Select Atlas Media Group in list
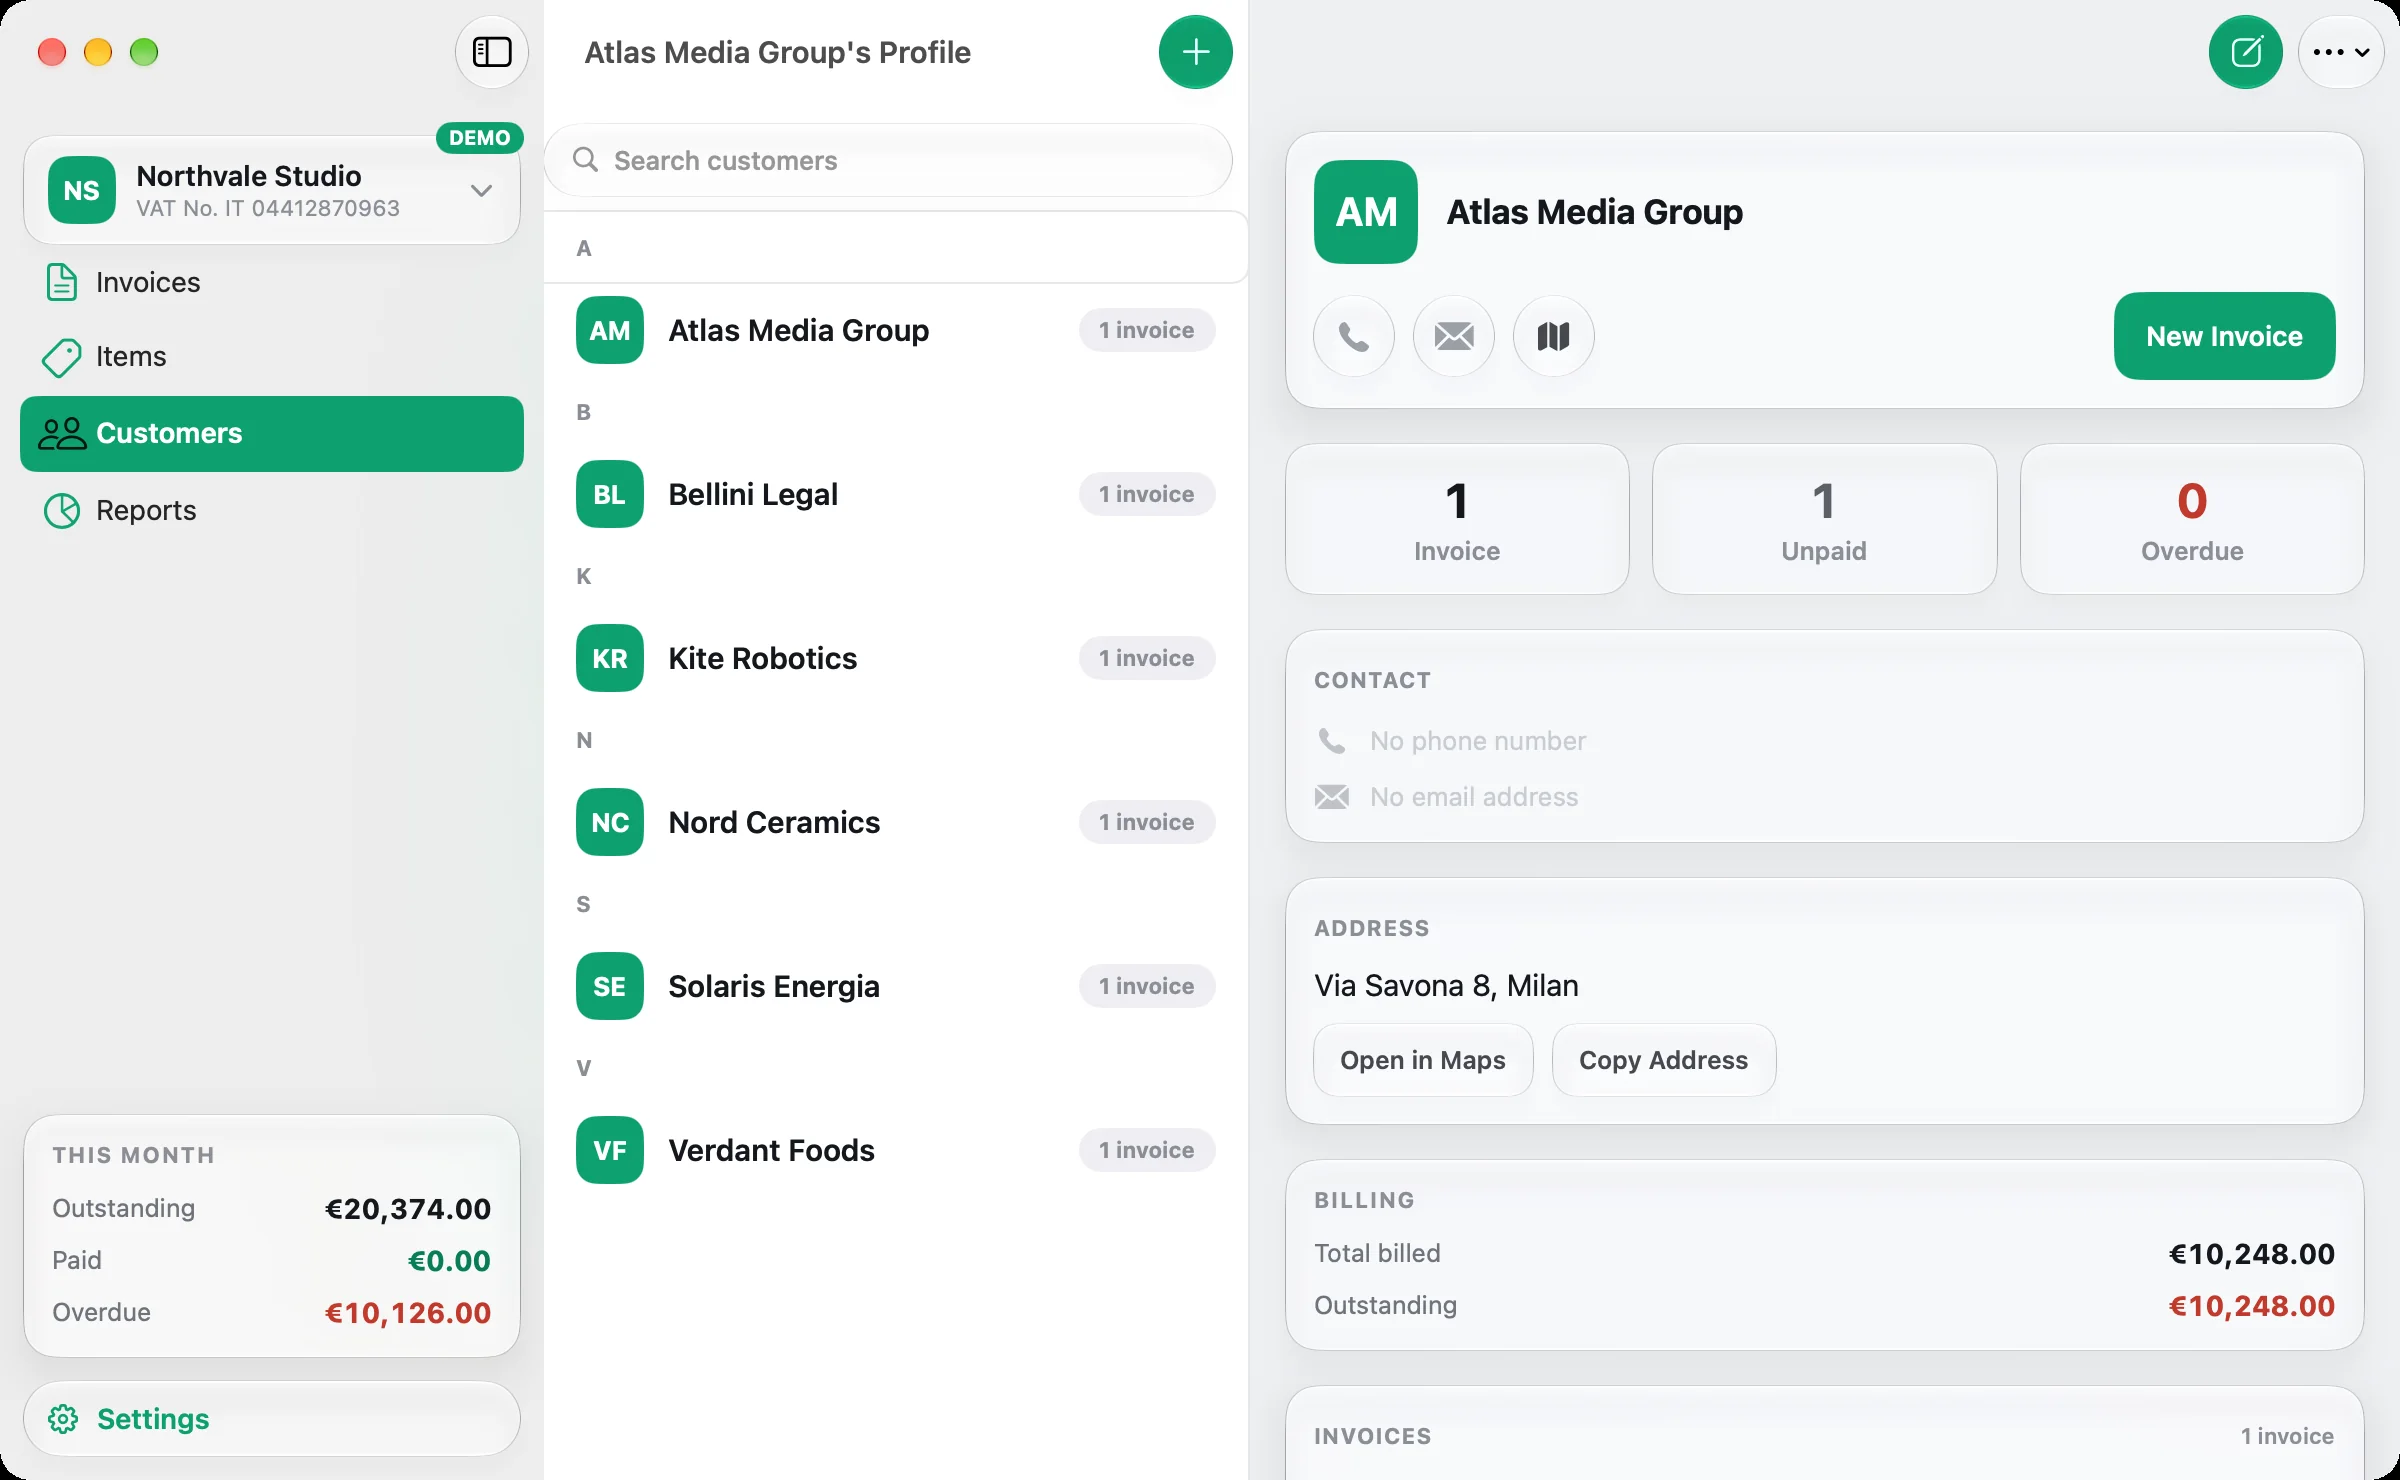2400x1480 pixels. [x=896, y=330]
